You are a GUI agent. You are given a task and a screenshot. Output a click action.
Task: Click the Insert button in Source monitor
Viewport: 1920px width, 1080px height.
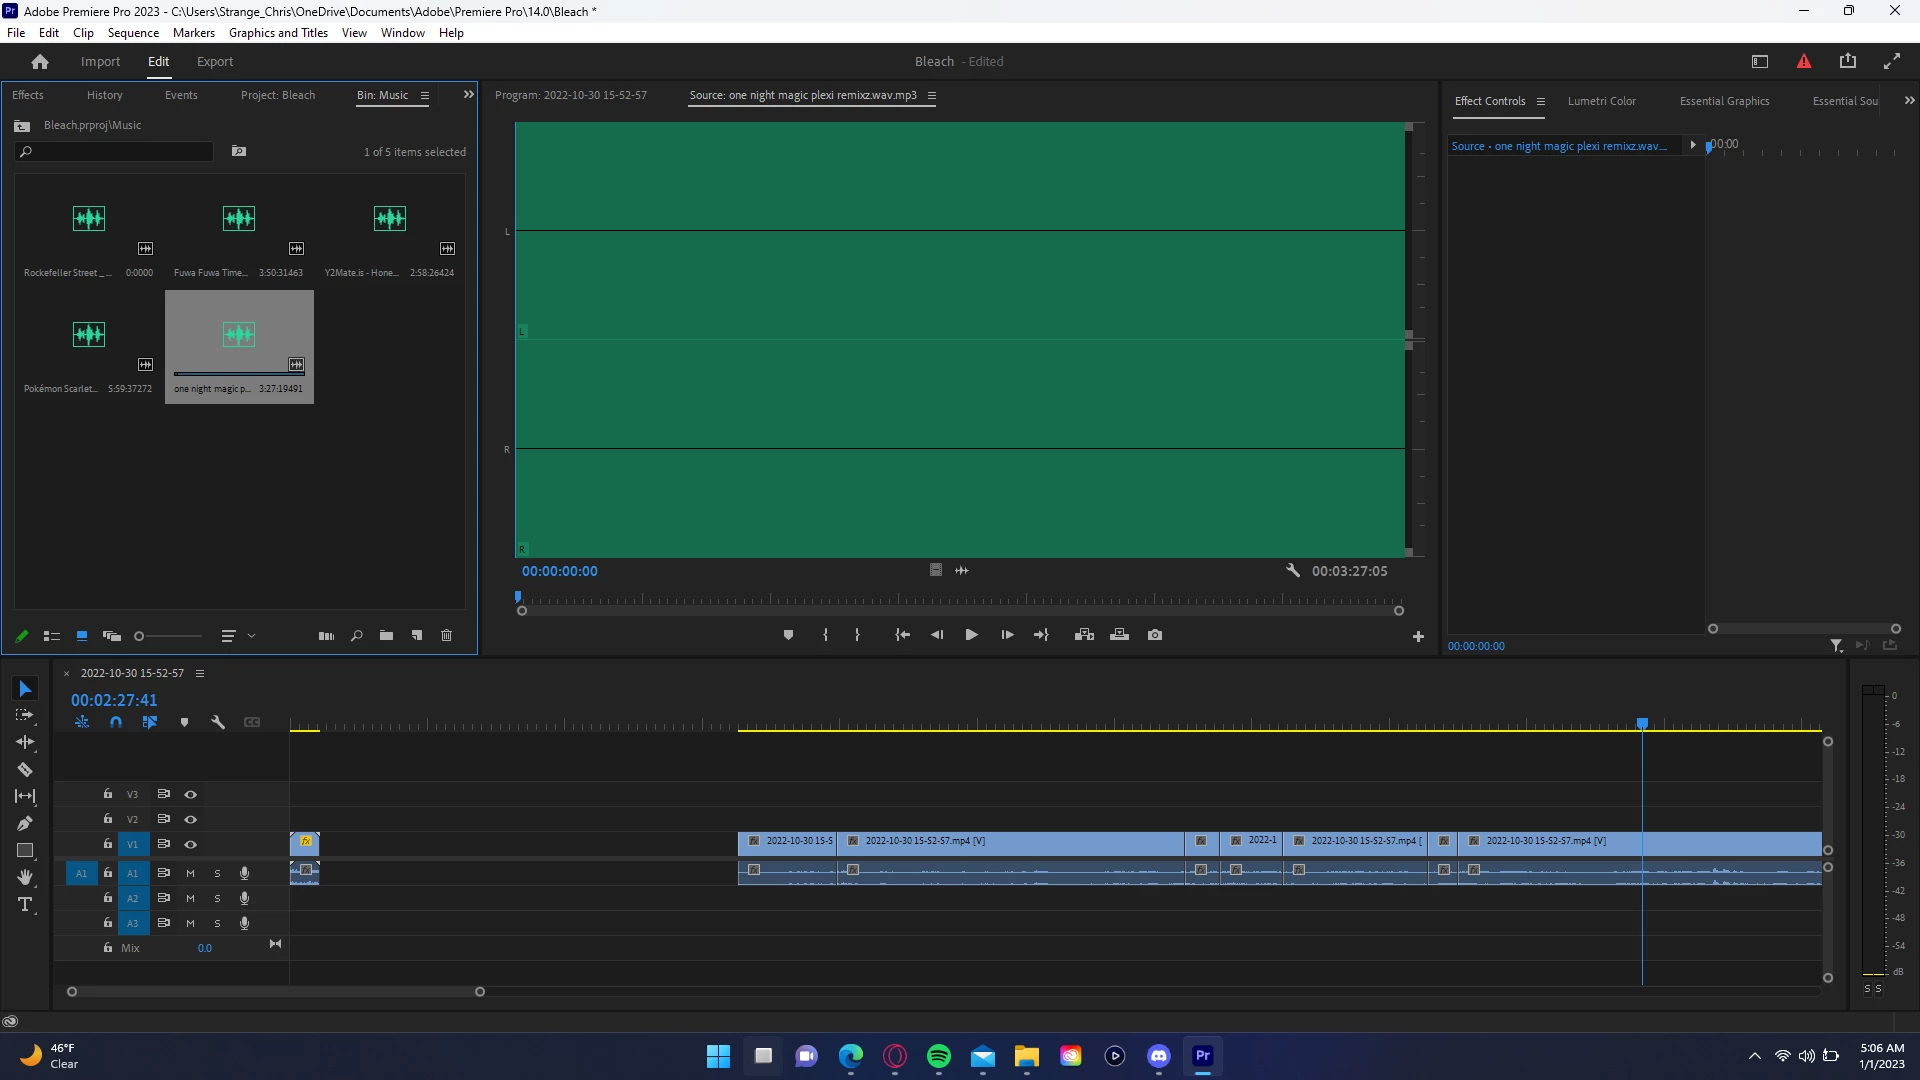(x=1084, y=635)
